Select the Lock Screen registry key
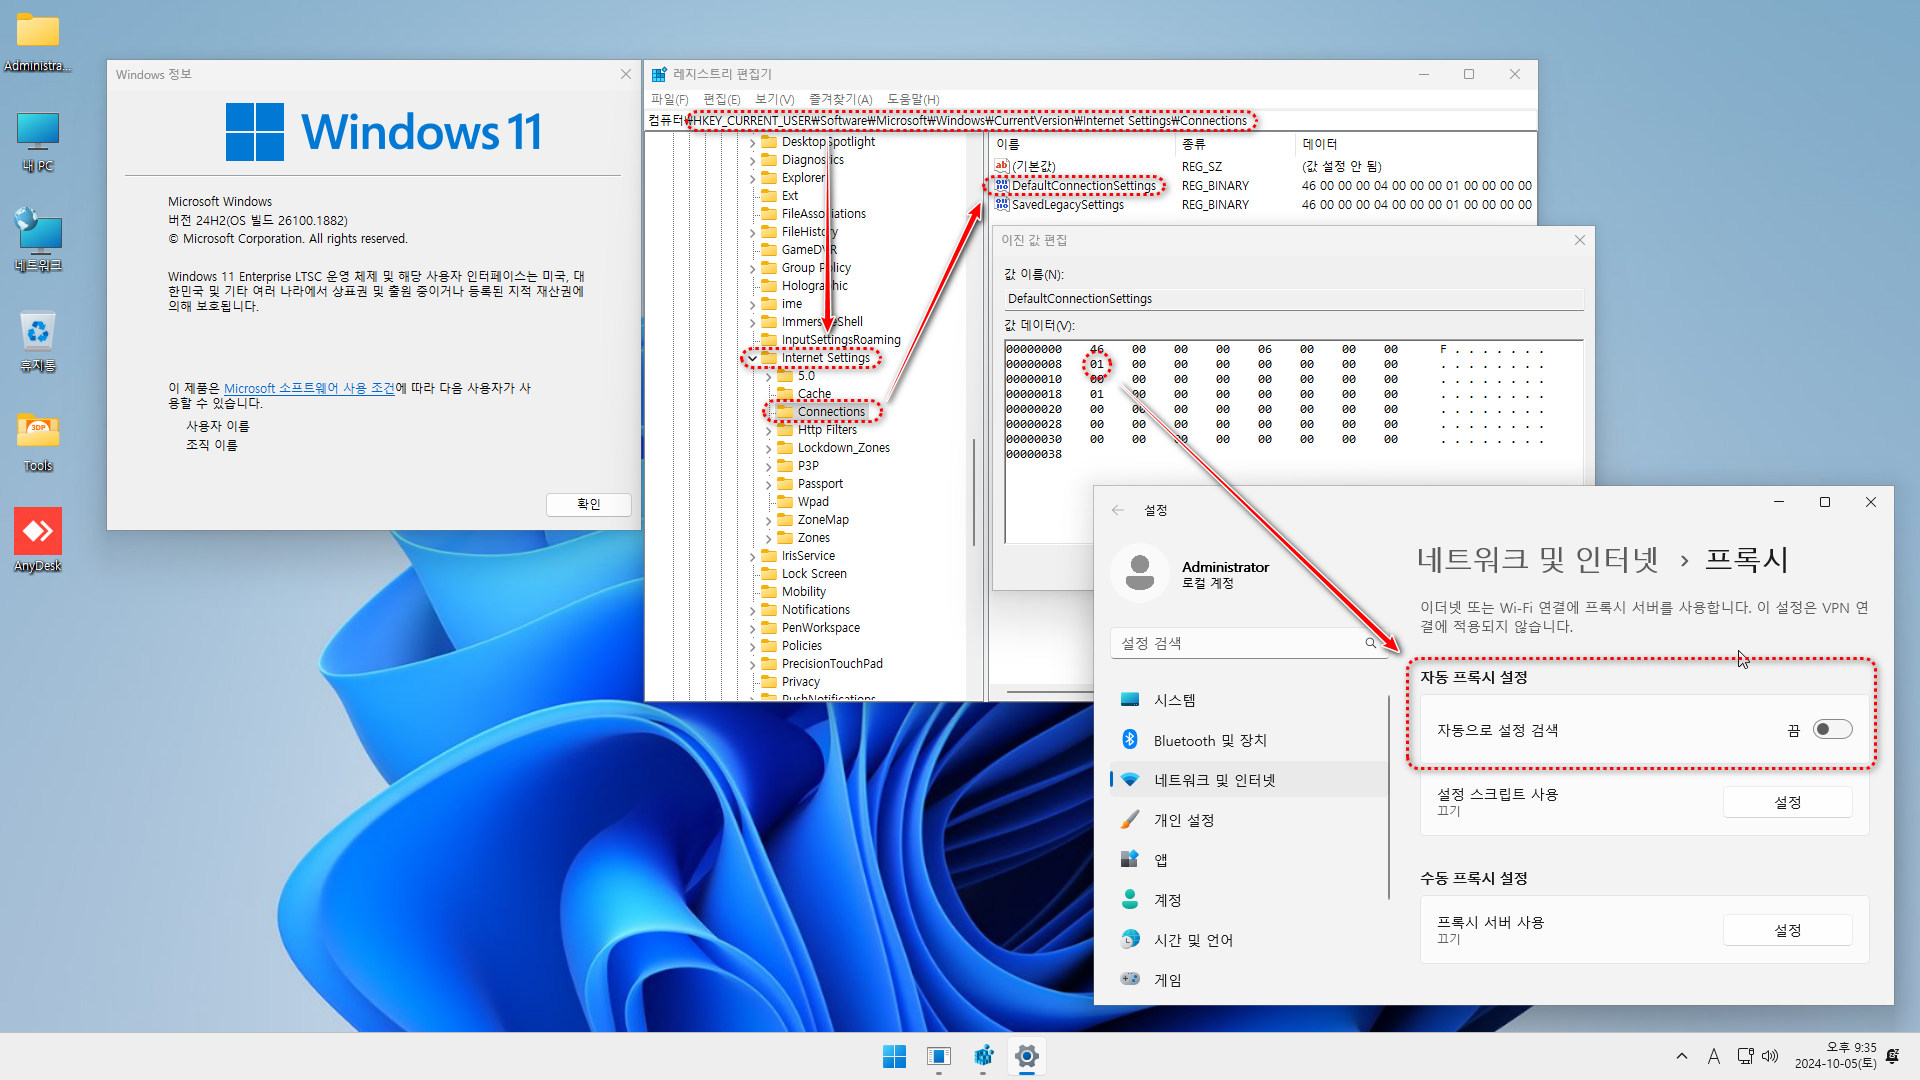Image resolution: width=1920 pixels, height=1080 pixels. (814, 574)
